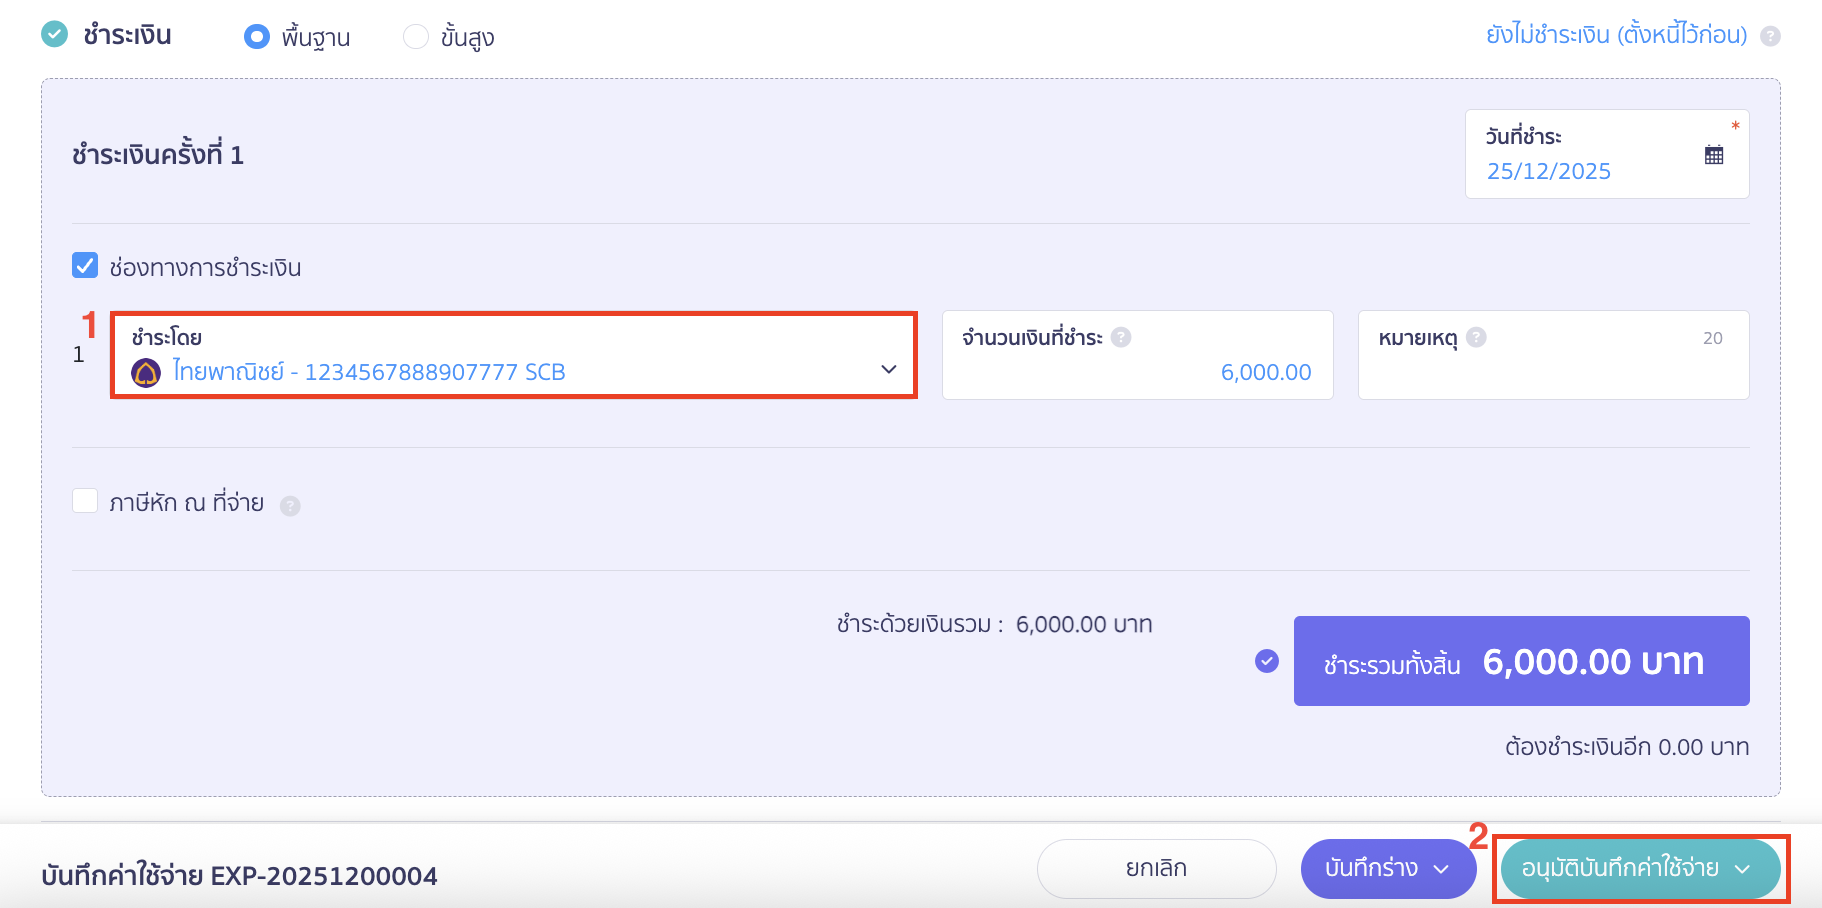Select the ขั้นสูง radio option
Image resolution: width=1822 pixels, height=908 pixels.
pos(415,37)
